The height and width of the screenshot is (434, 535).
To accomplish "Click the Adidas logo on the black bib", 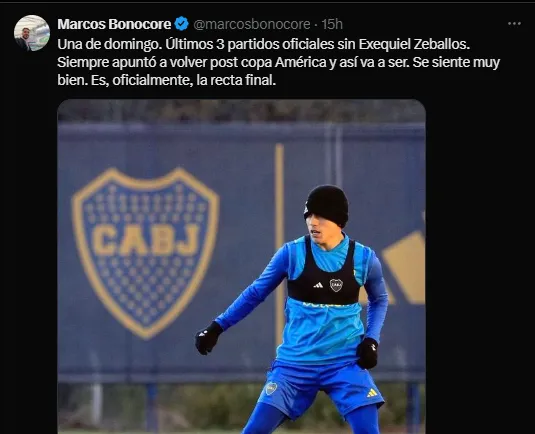I will (x=318, y=285).
